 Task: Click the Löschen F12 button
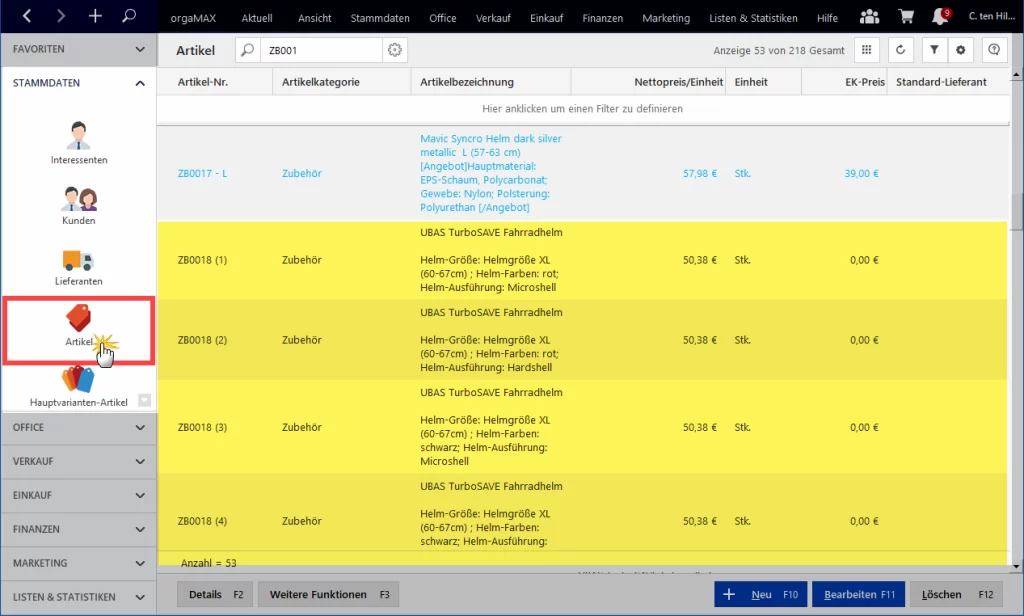[x=957, y=594]
